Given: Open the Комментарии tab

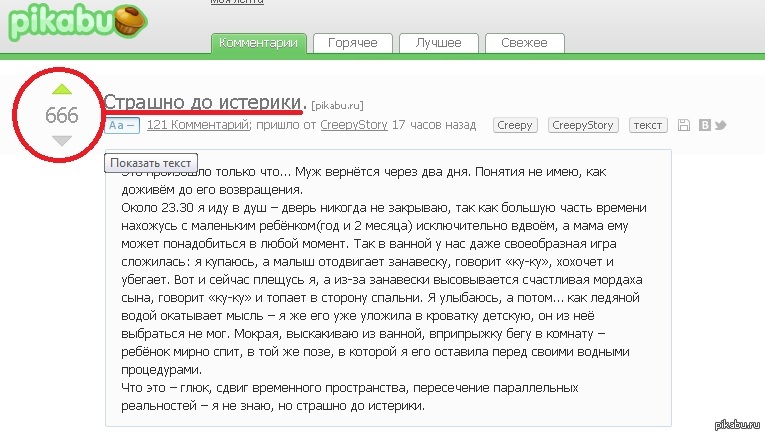Looking at the screenshot, I should 258,43.
